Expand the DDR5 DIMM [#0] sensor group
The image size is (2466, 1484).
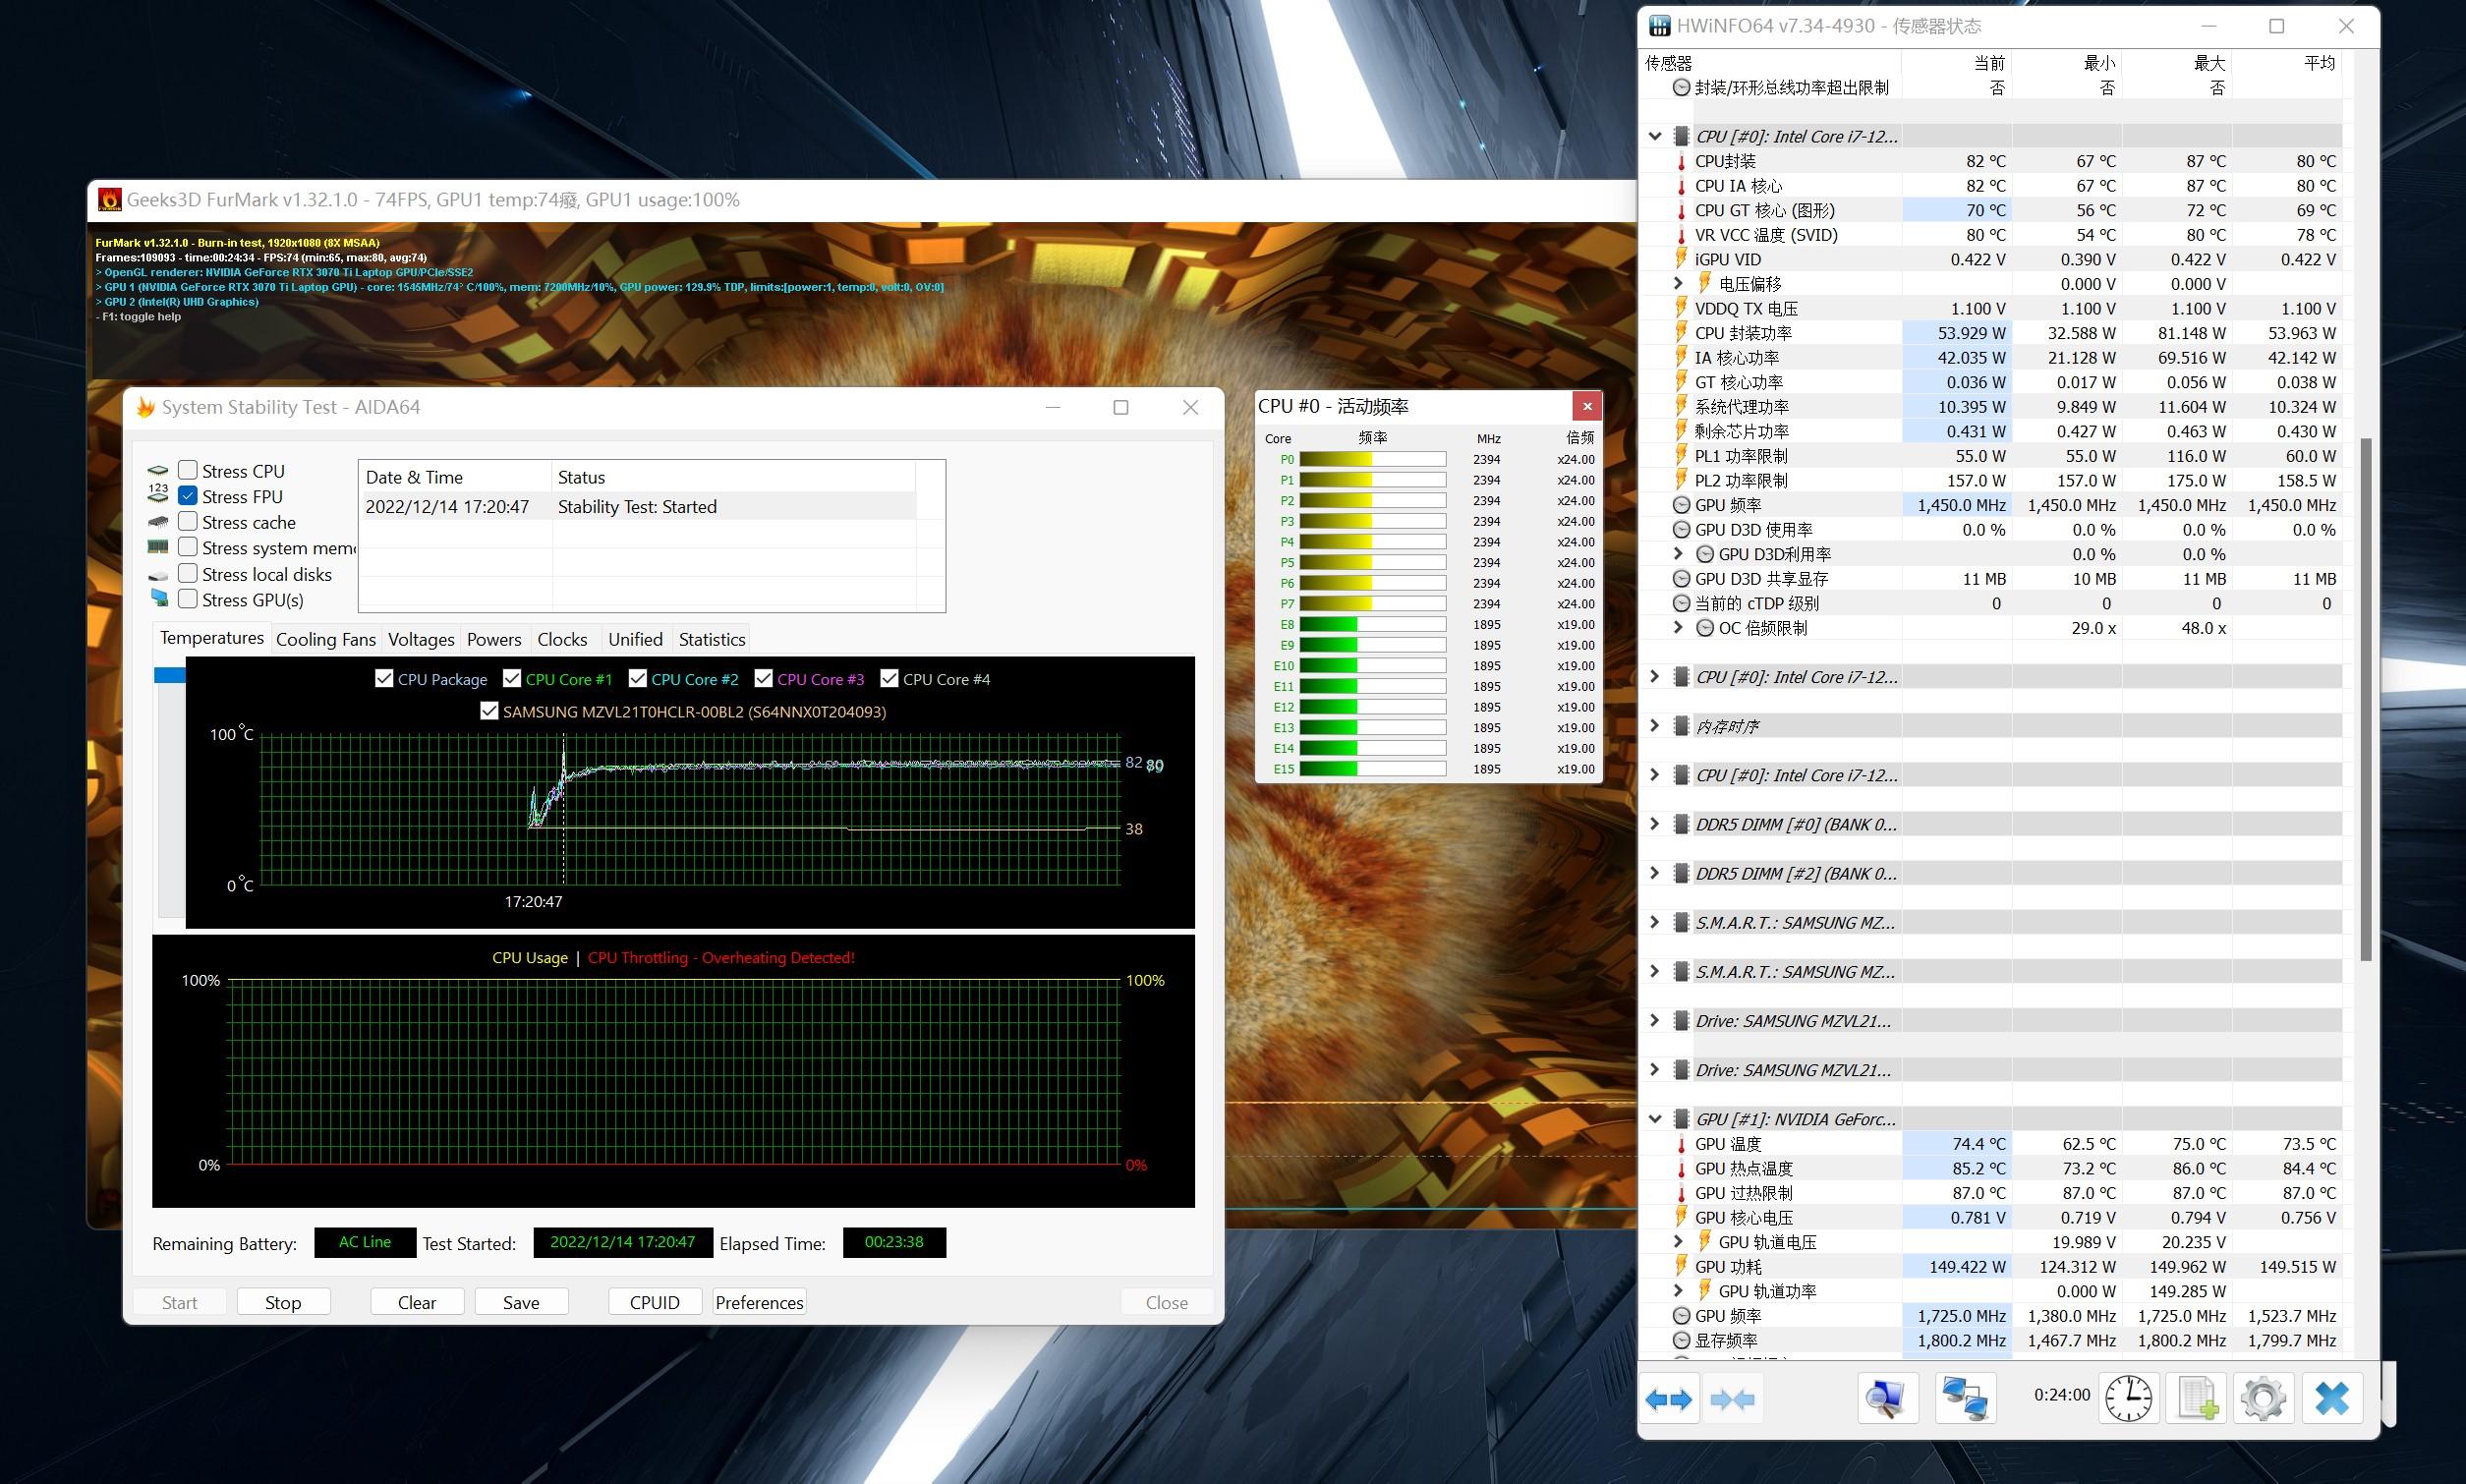tap(1655, 824)
